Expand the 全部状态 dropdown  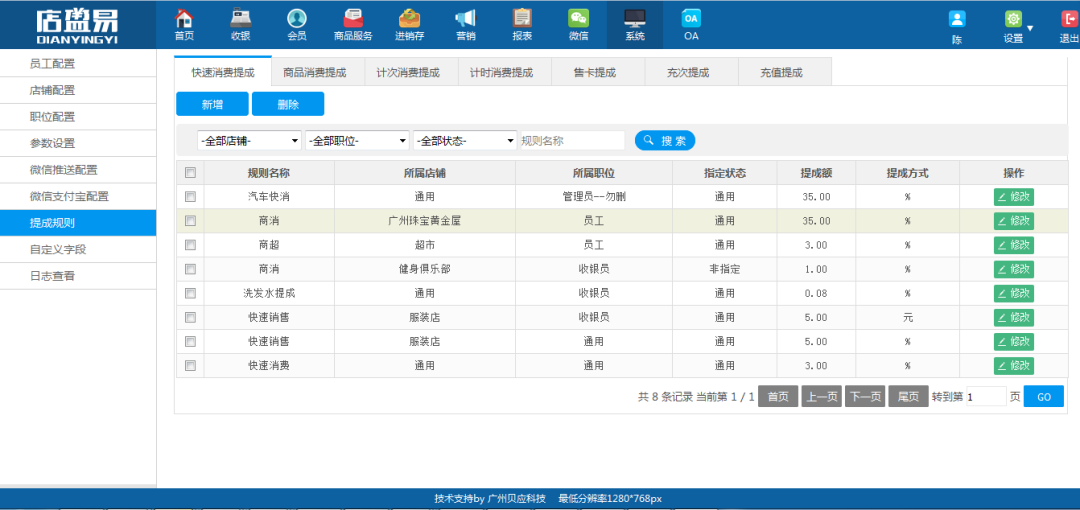[466, 141]
